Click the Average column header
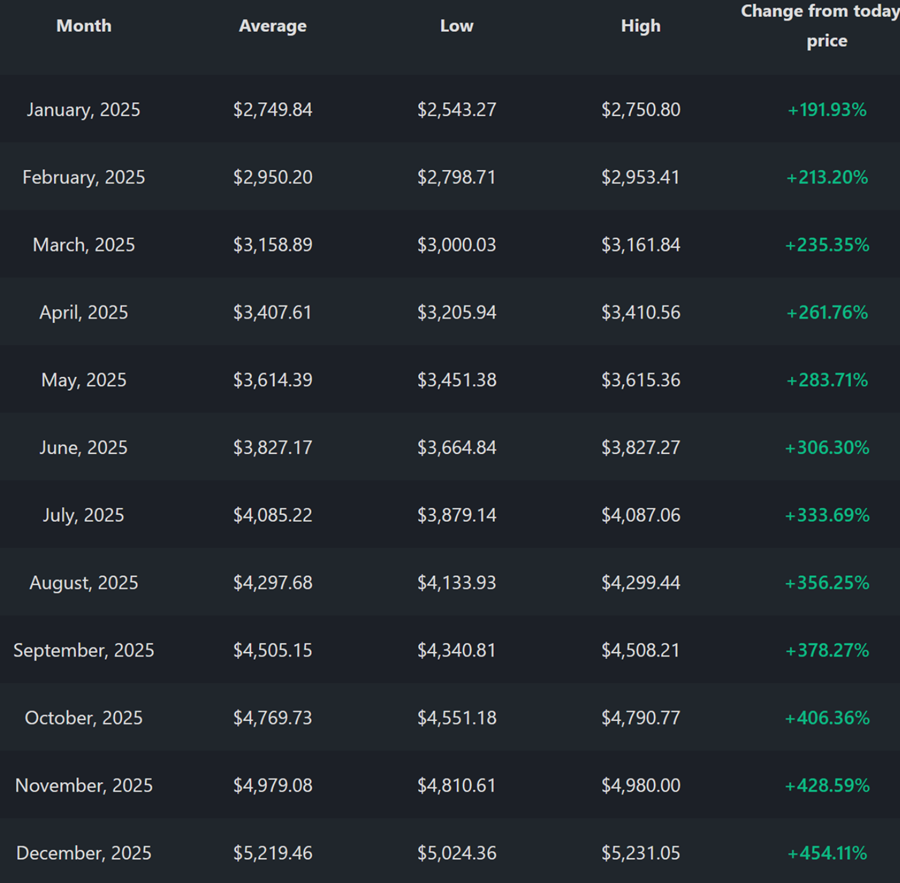This screenshot has height=883, width=900. pyautogui.click(x=272, y=26)
